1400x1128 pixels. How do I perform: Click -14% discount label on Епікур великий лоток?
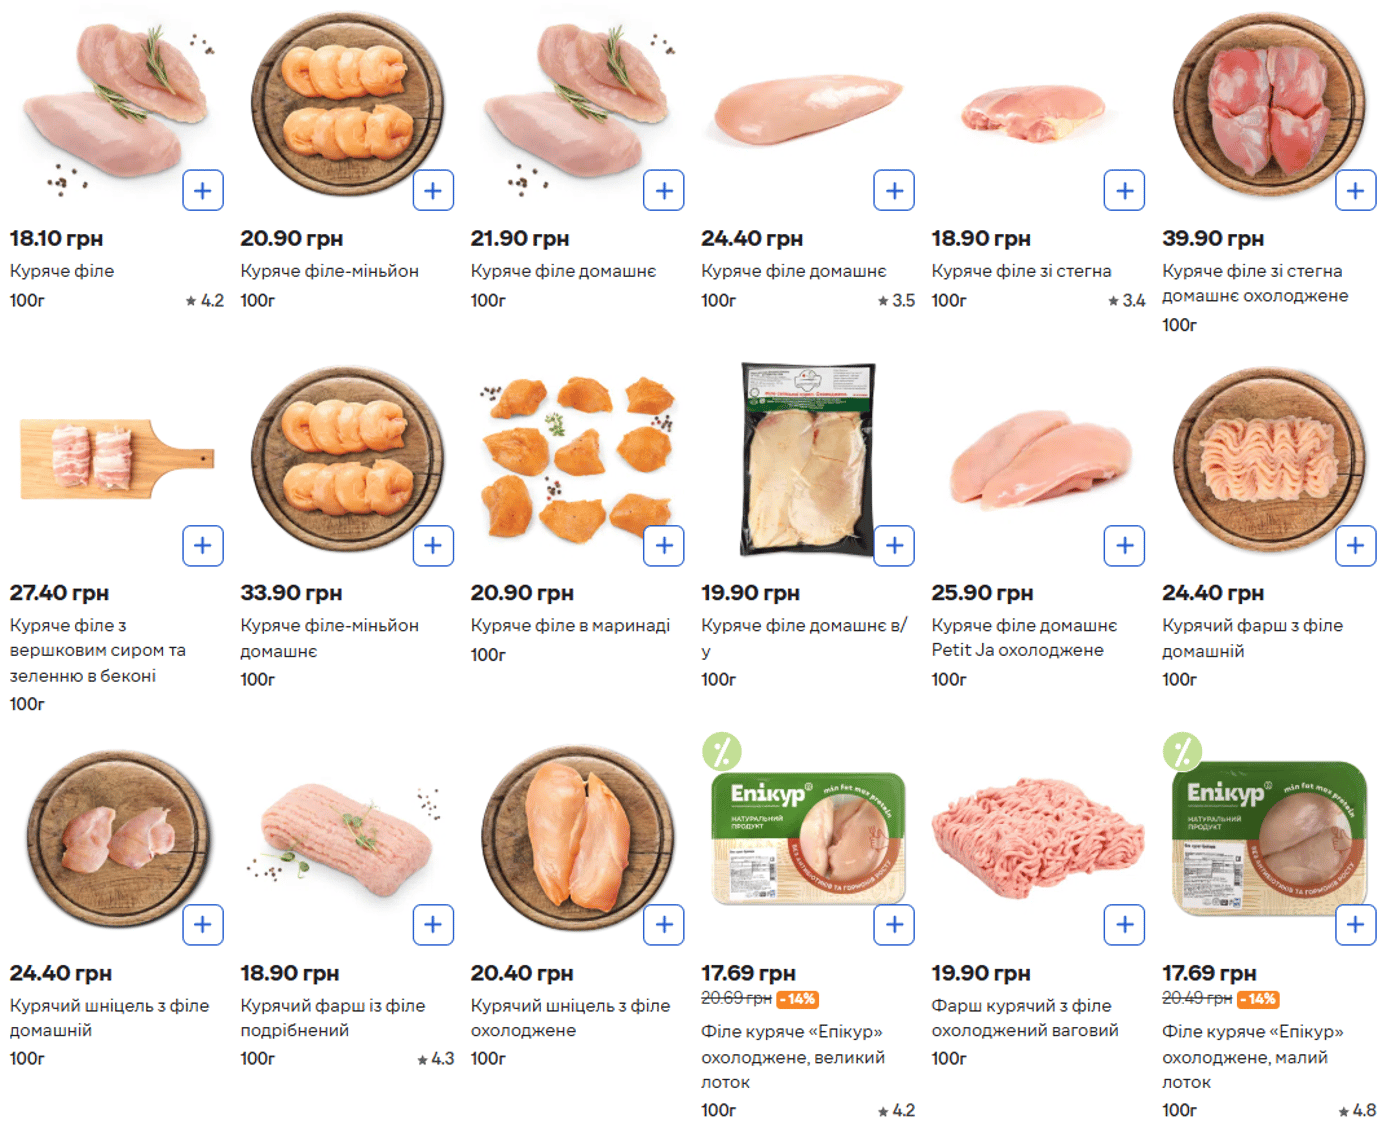[798, 999]
